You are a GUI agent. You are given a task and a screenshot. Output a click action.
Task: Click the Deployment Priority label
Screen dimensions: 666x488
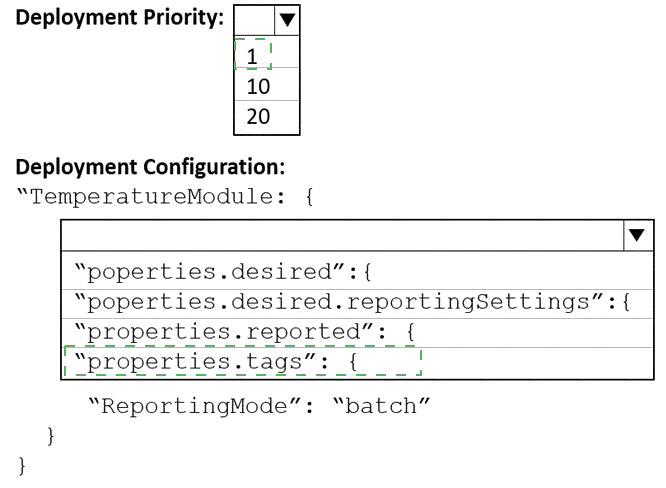120,18
